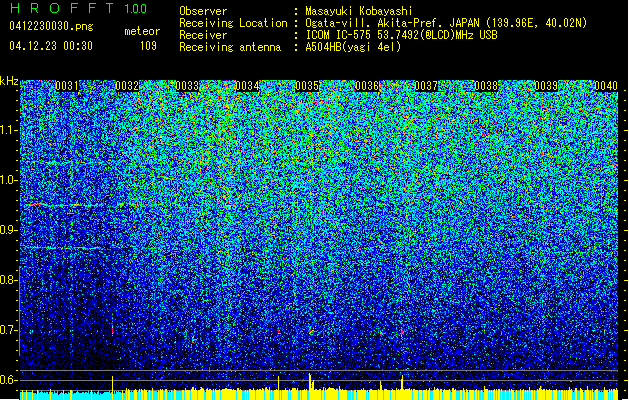Click the 0036 time marker
The image size is (629, 400).
click(x=367, y=86)
